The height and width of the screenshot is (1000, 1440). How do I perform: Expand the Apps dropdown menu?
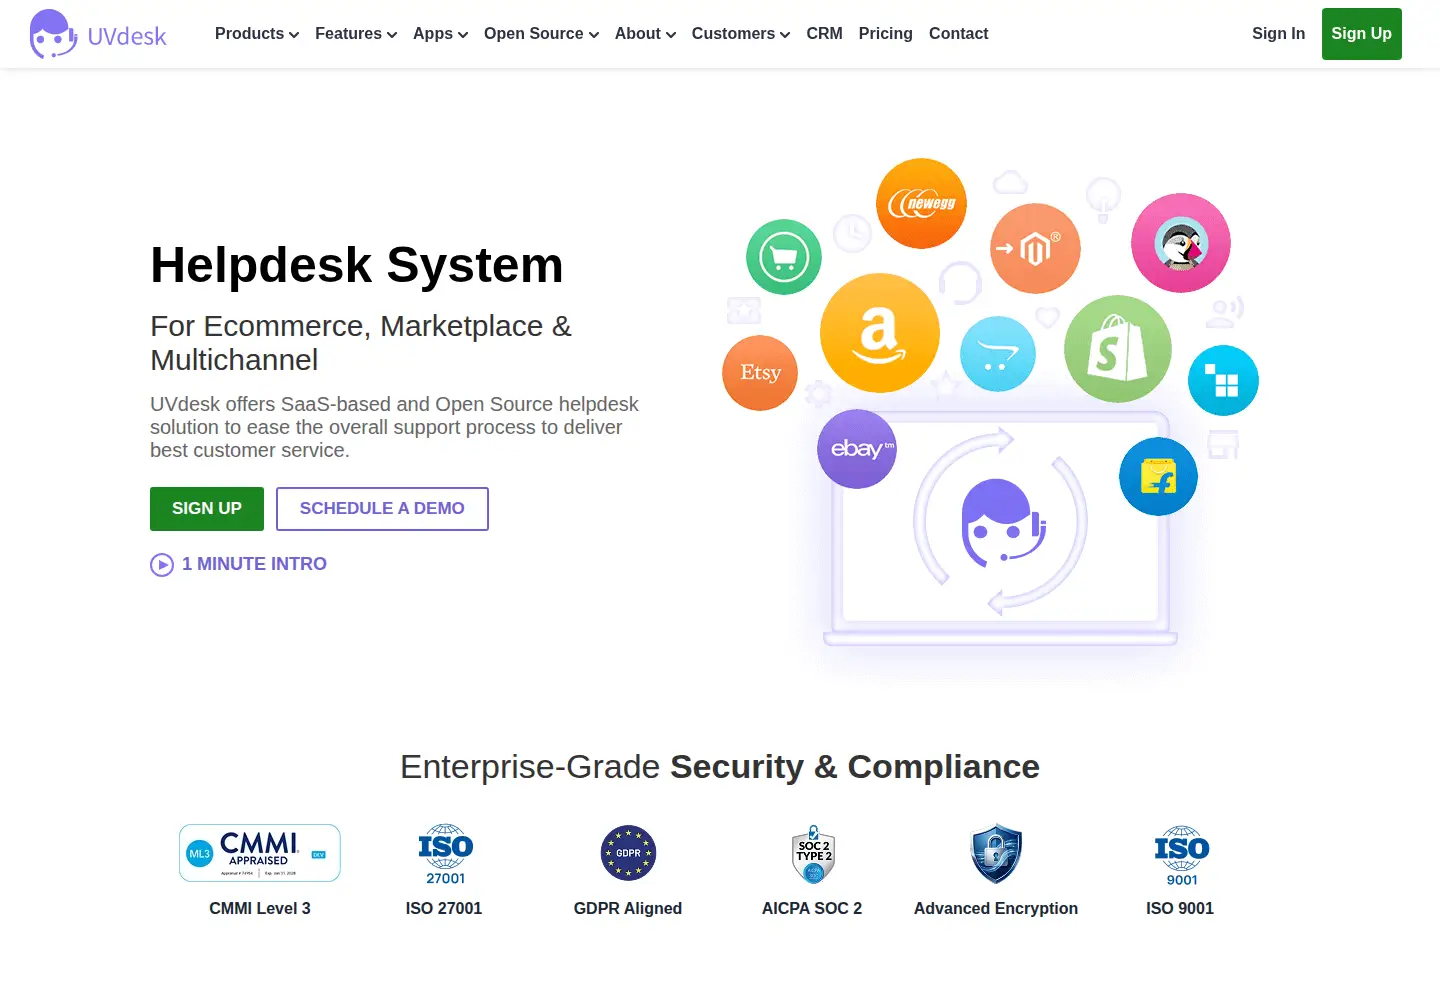click(x=441, y=34)
